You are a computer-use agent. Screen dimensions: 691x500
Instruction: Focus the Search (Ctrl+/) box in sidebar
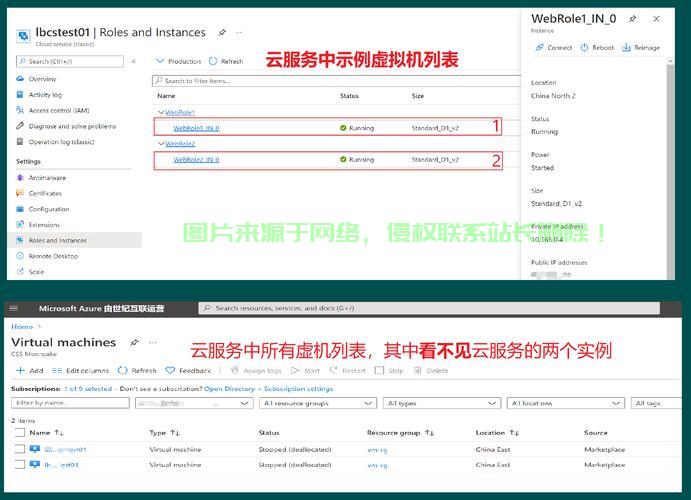(70, 61)
